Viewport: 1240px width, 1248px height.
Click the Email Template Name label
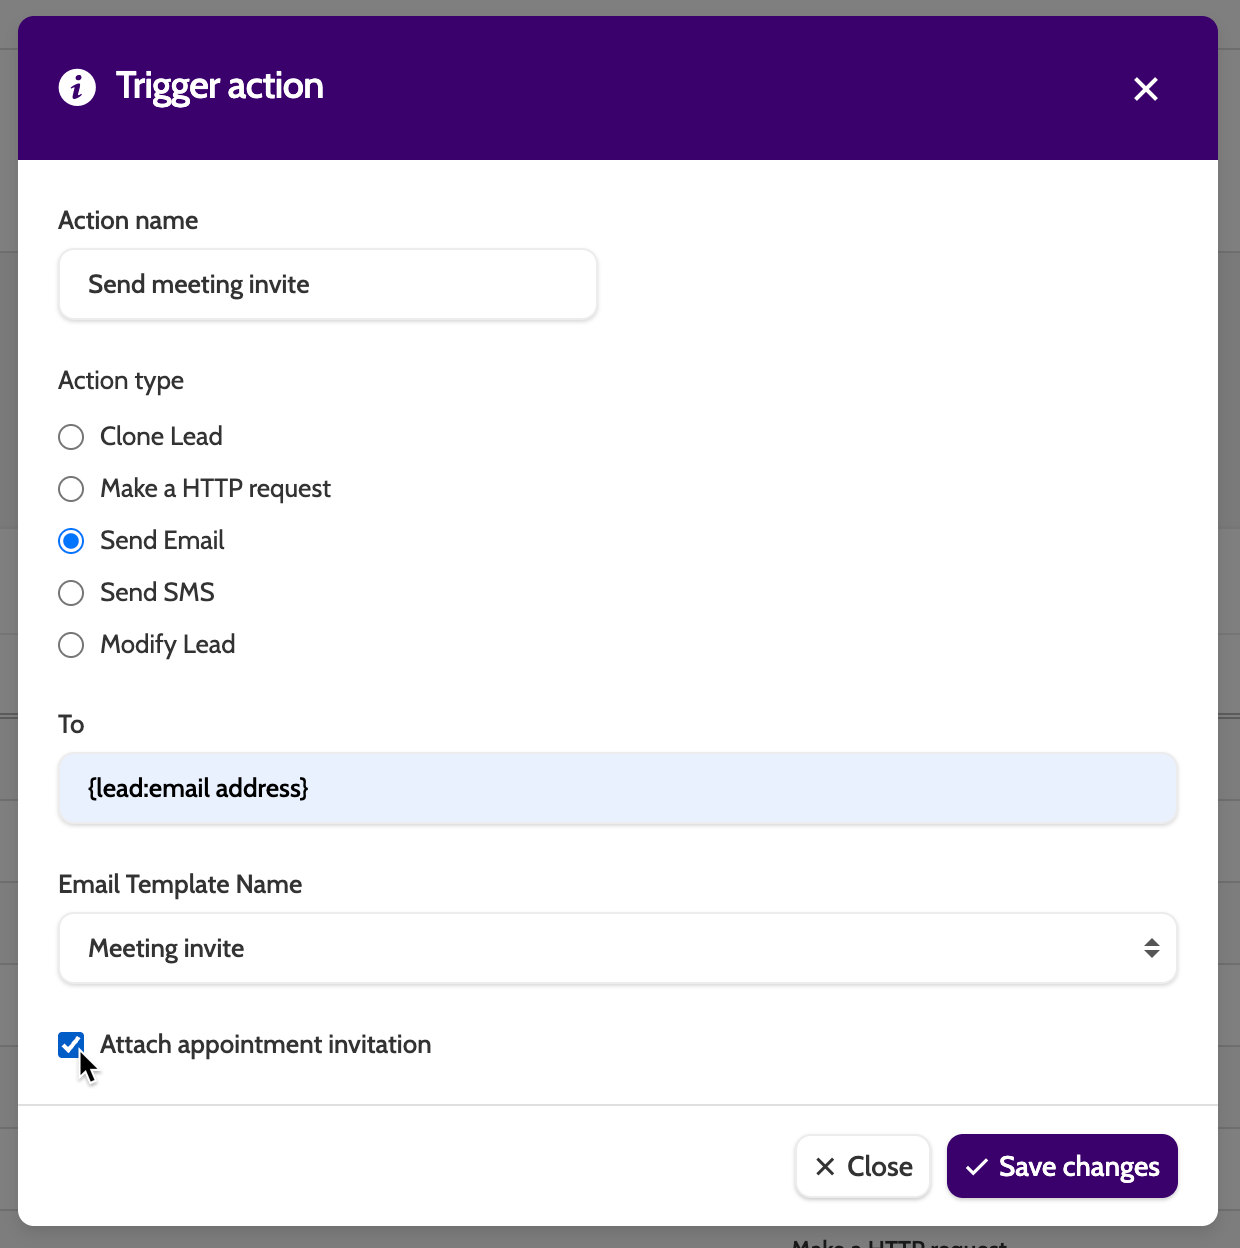(x=180, y=884)
